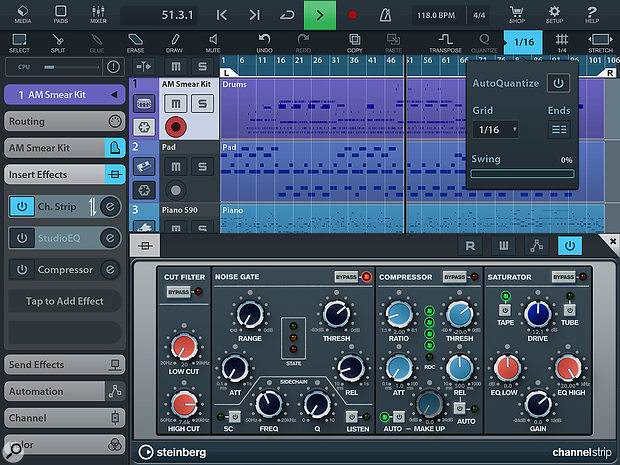Toggle channel strip plugin power button
The height and width of the screenshot is (465, 620).
570,246
